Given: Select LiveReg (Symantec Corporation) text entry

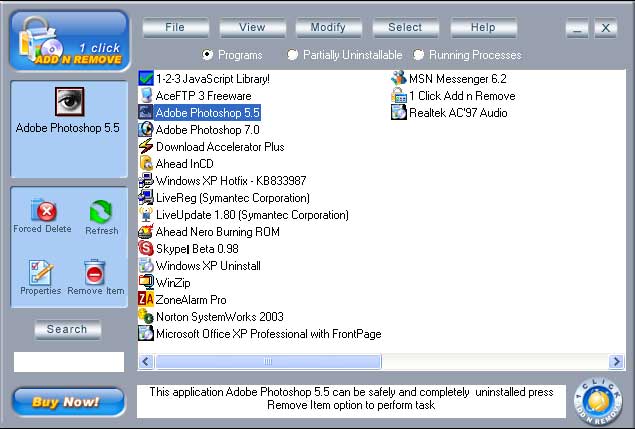Looking at the screenshot, I should [233, 198].
